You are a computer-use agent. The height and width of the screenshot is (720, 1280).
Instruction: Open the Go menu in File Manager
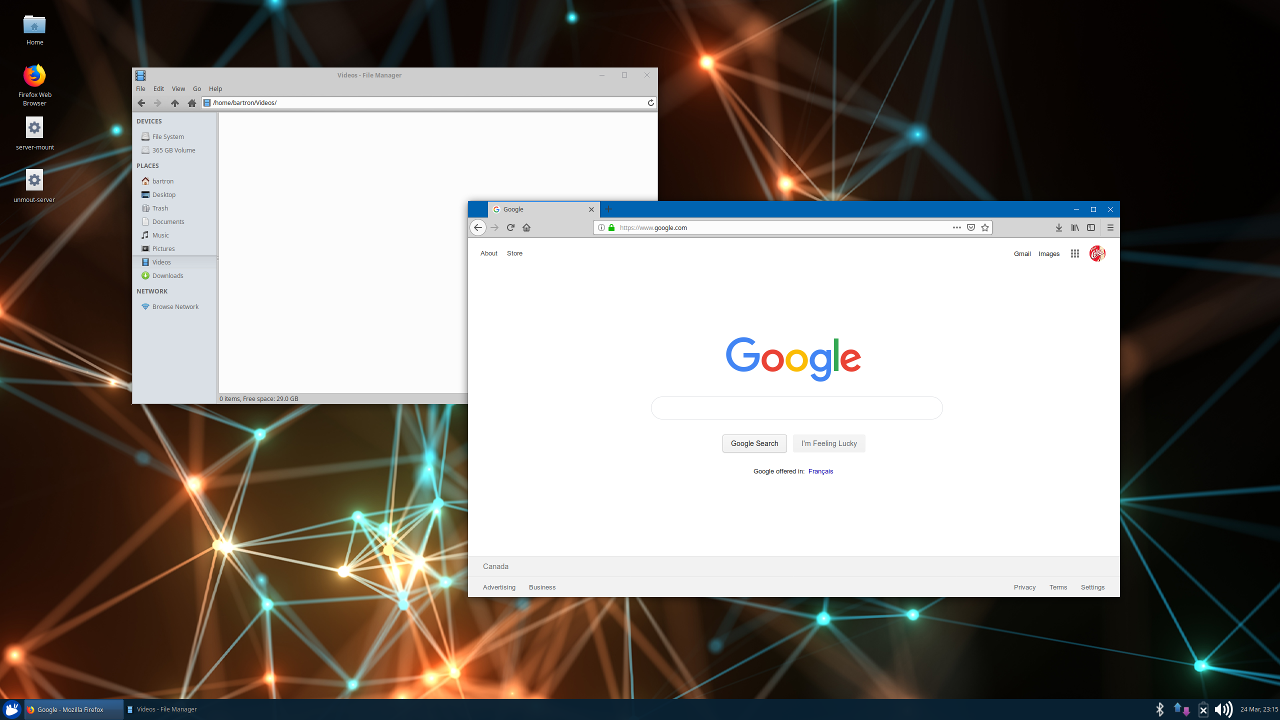(197, 89)
